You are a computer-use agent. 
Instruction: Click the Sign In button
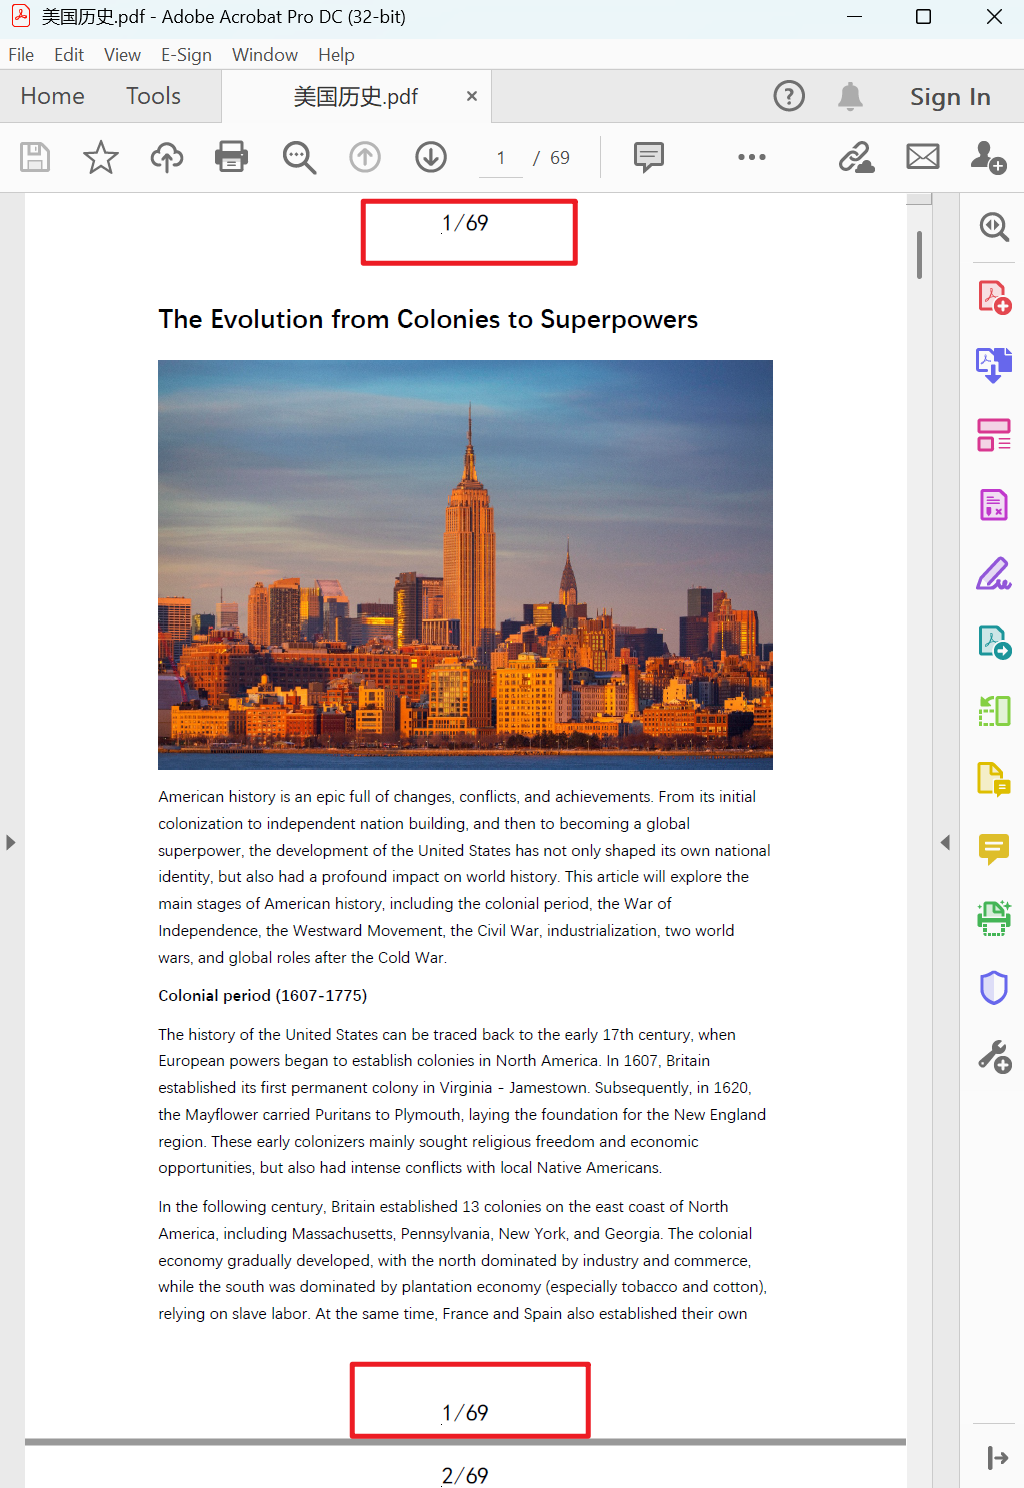(950, 97)
